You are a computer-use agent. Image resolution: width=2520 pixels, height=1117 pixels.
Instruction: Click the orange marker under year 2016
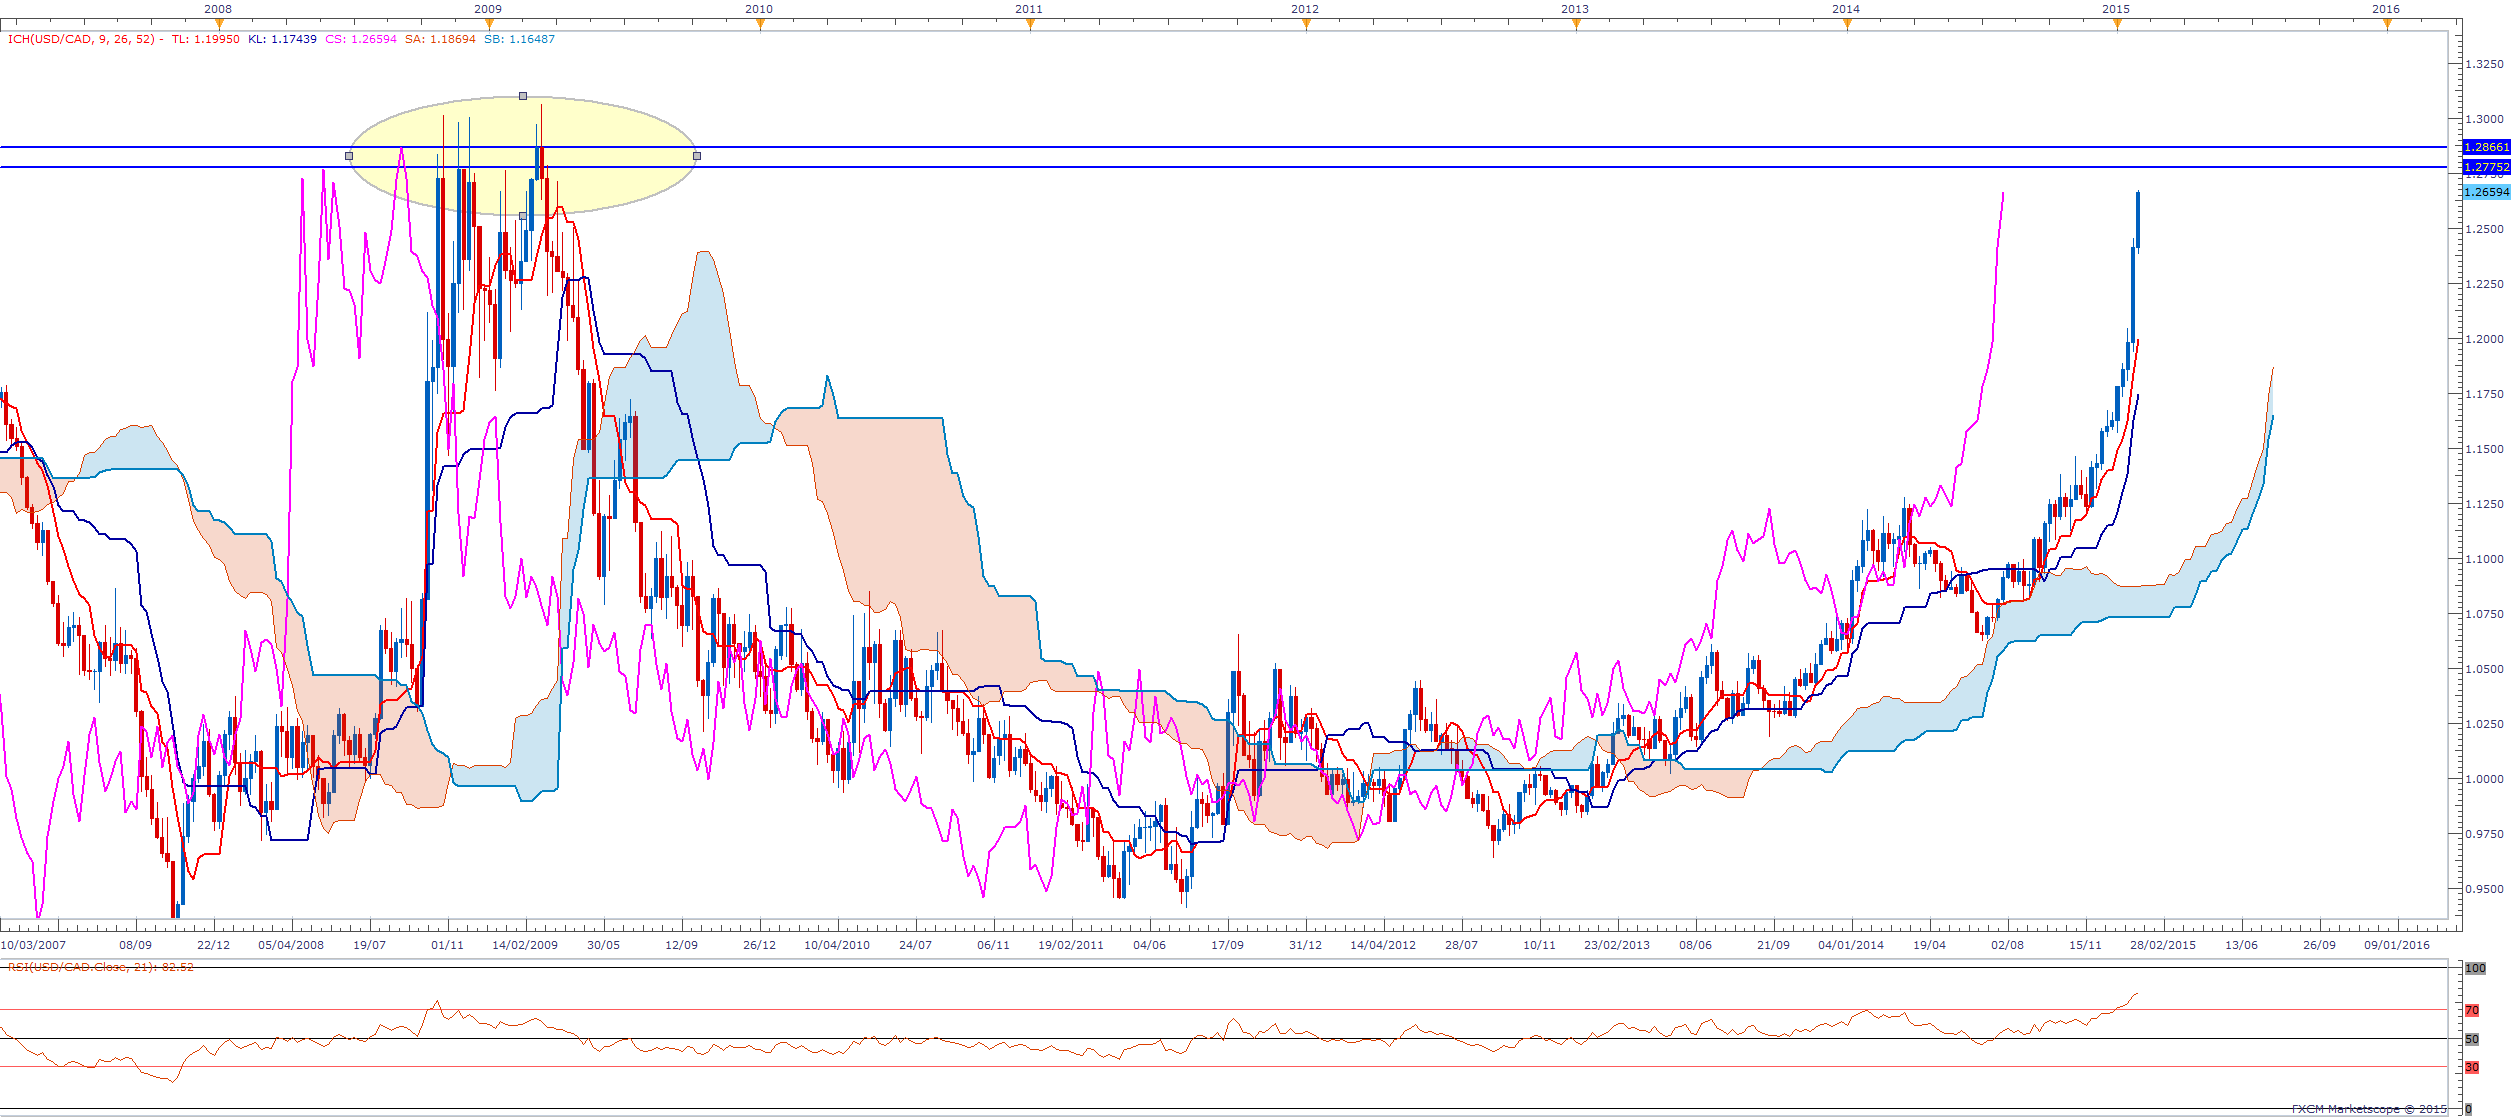[x=2387, y=25]
